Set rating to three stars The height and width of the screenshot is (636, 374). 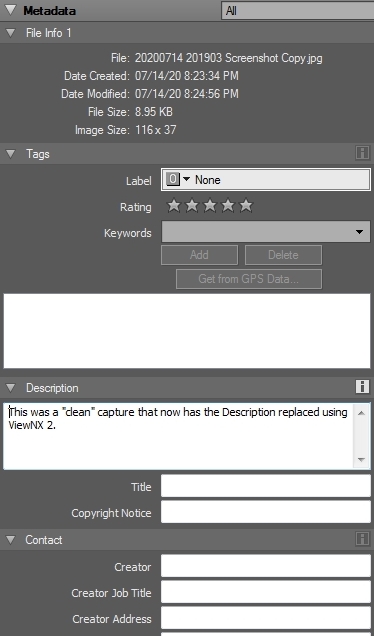210,206
